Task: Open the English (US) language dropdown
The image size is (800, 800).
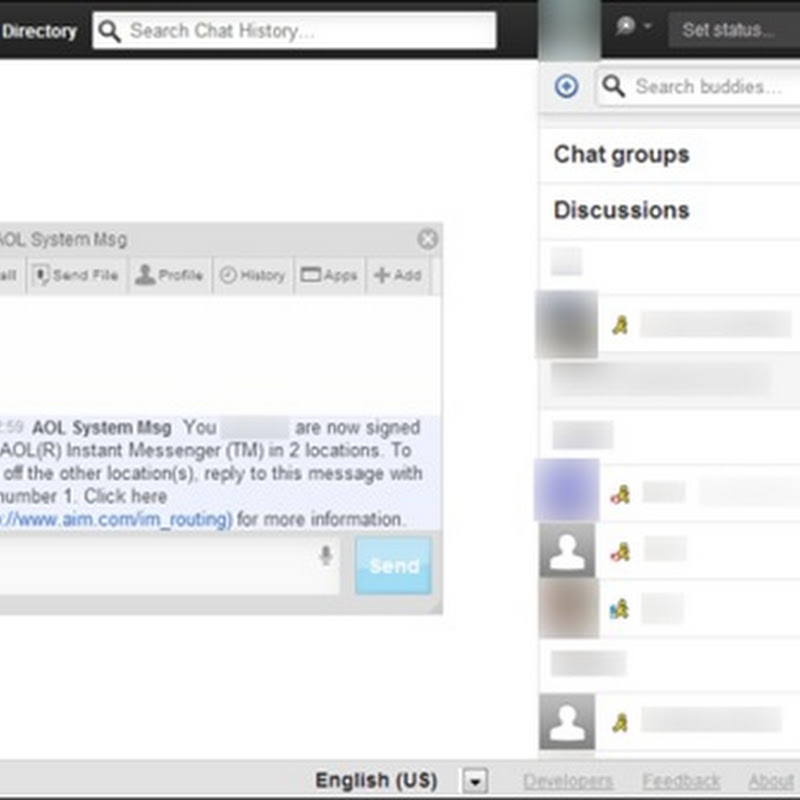Action: 475,781
